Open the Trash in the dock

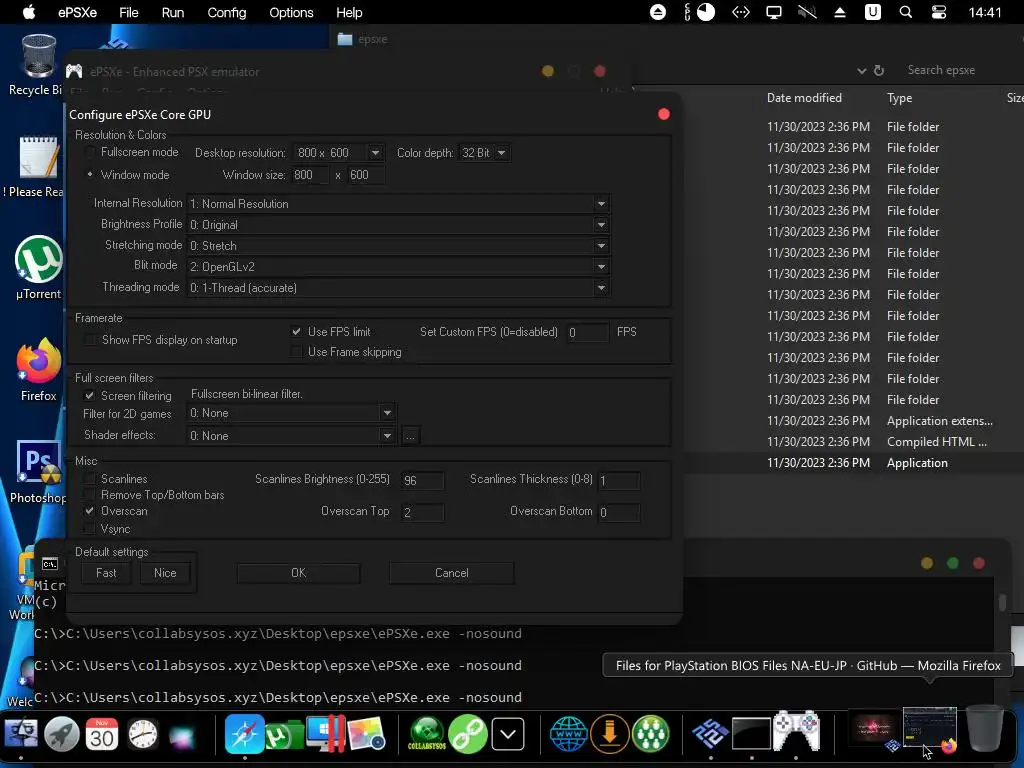coord(985,728)
